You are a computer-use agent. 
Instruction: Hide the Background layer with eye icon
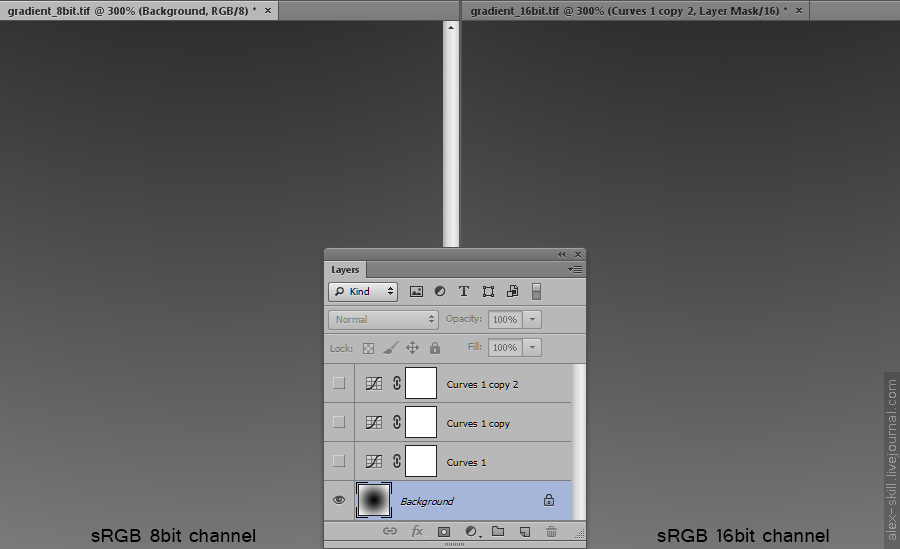point(339,500)
